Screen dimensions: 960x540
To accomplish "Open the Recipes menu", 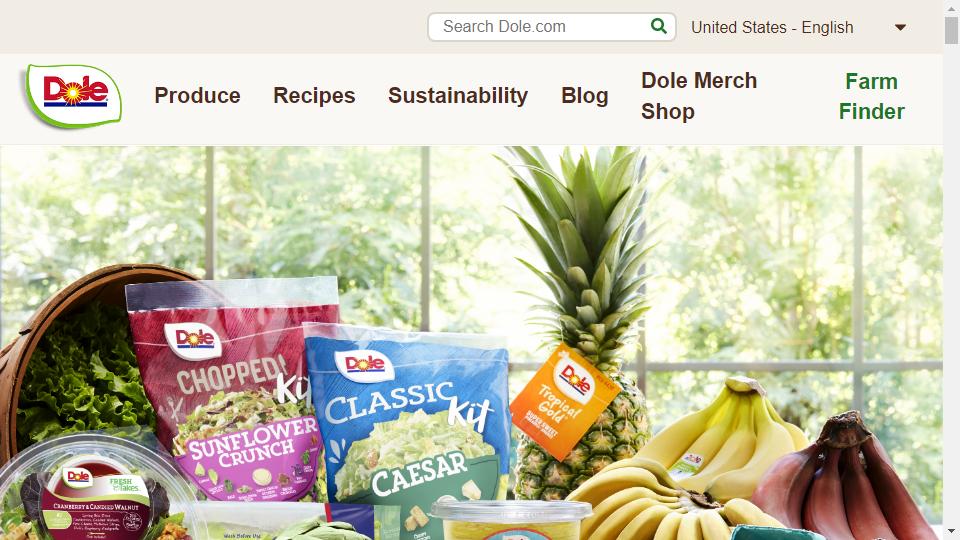I will 314,96.
